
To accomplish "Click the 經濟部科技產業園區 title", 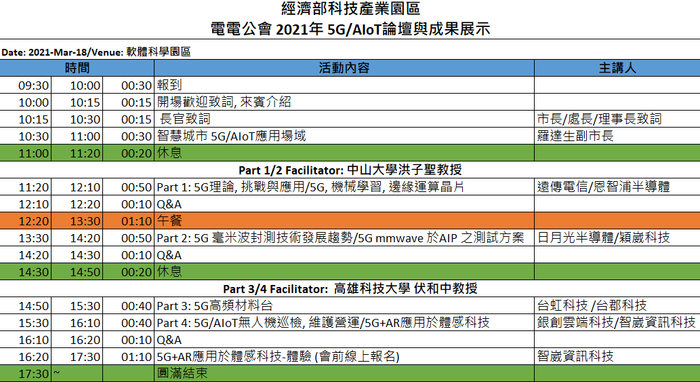I will 350,8.
